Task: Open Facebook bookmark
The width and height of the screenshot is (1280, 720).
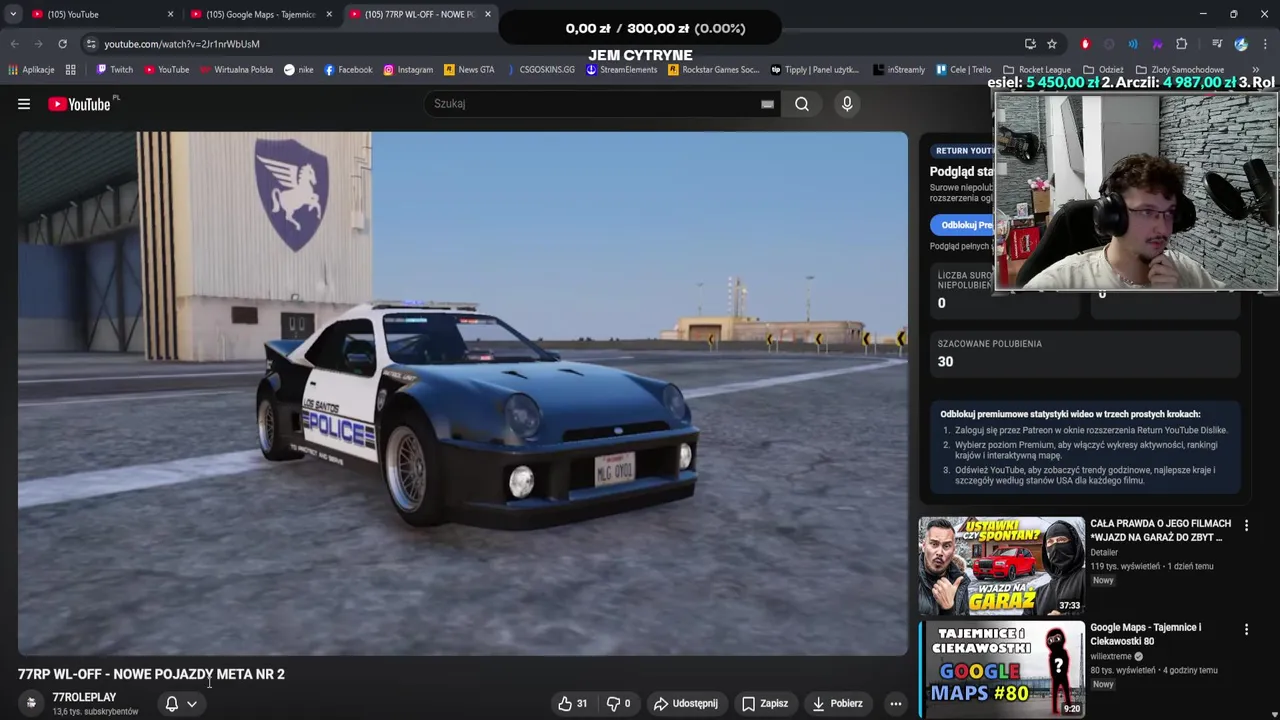Action: (x=348, y=70)
